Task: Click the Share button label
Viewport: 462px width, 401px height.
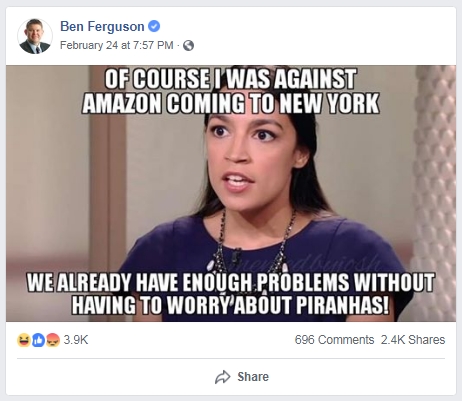Action: tap(253, 377)
